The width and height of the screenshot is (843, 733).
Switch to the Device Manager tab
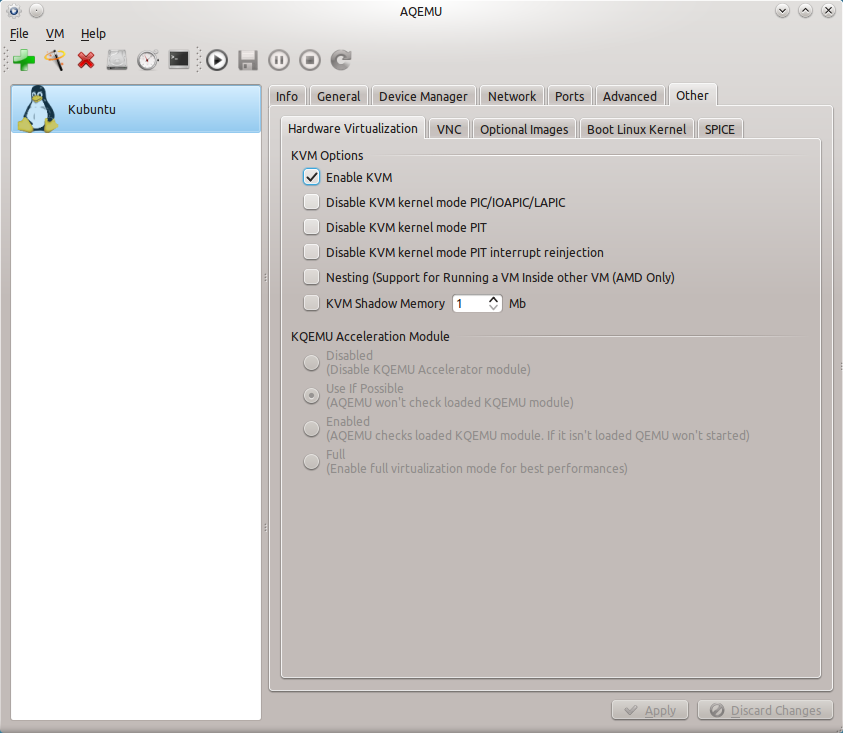tap(423, 96)
